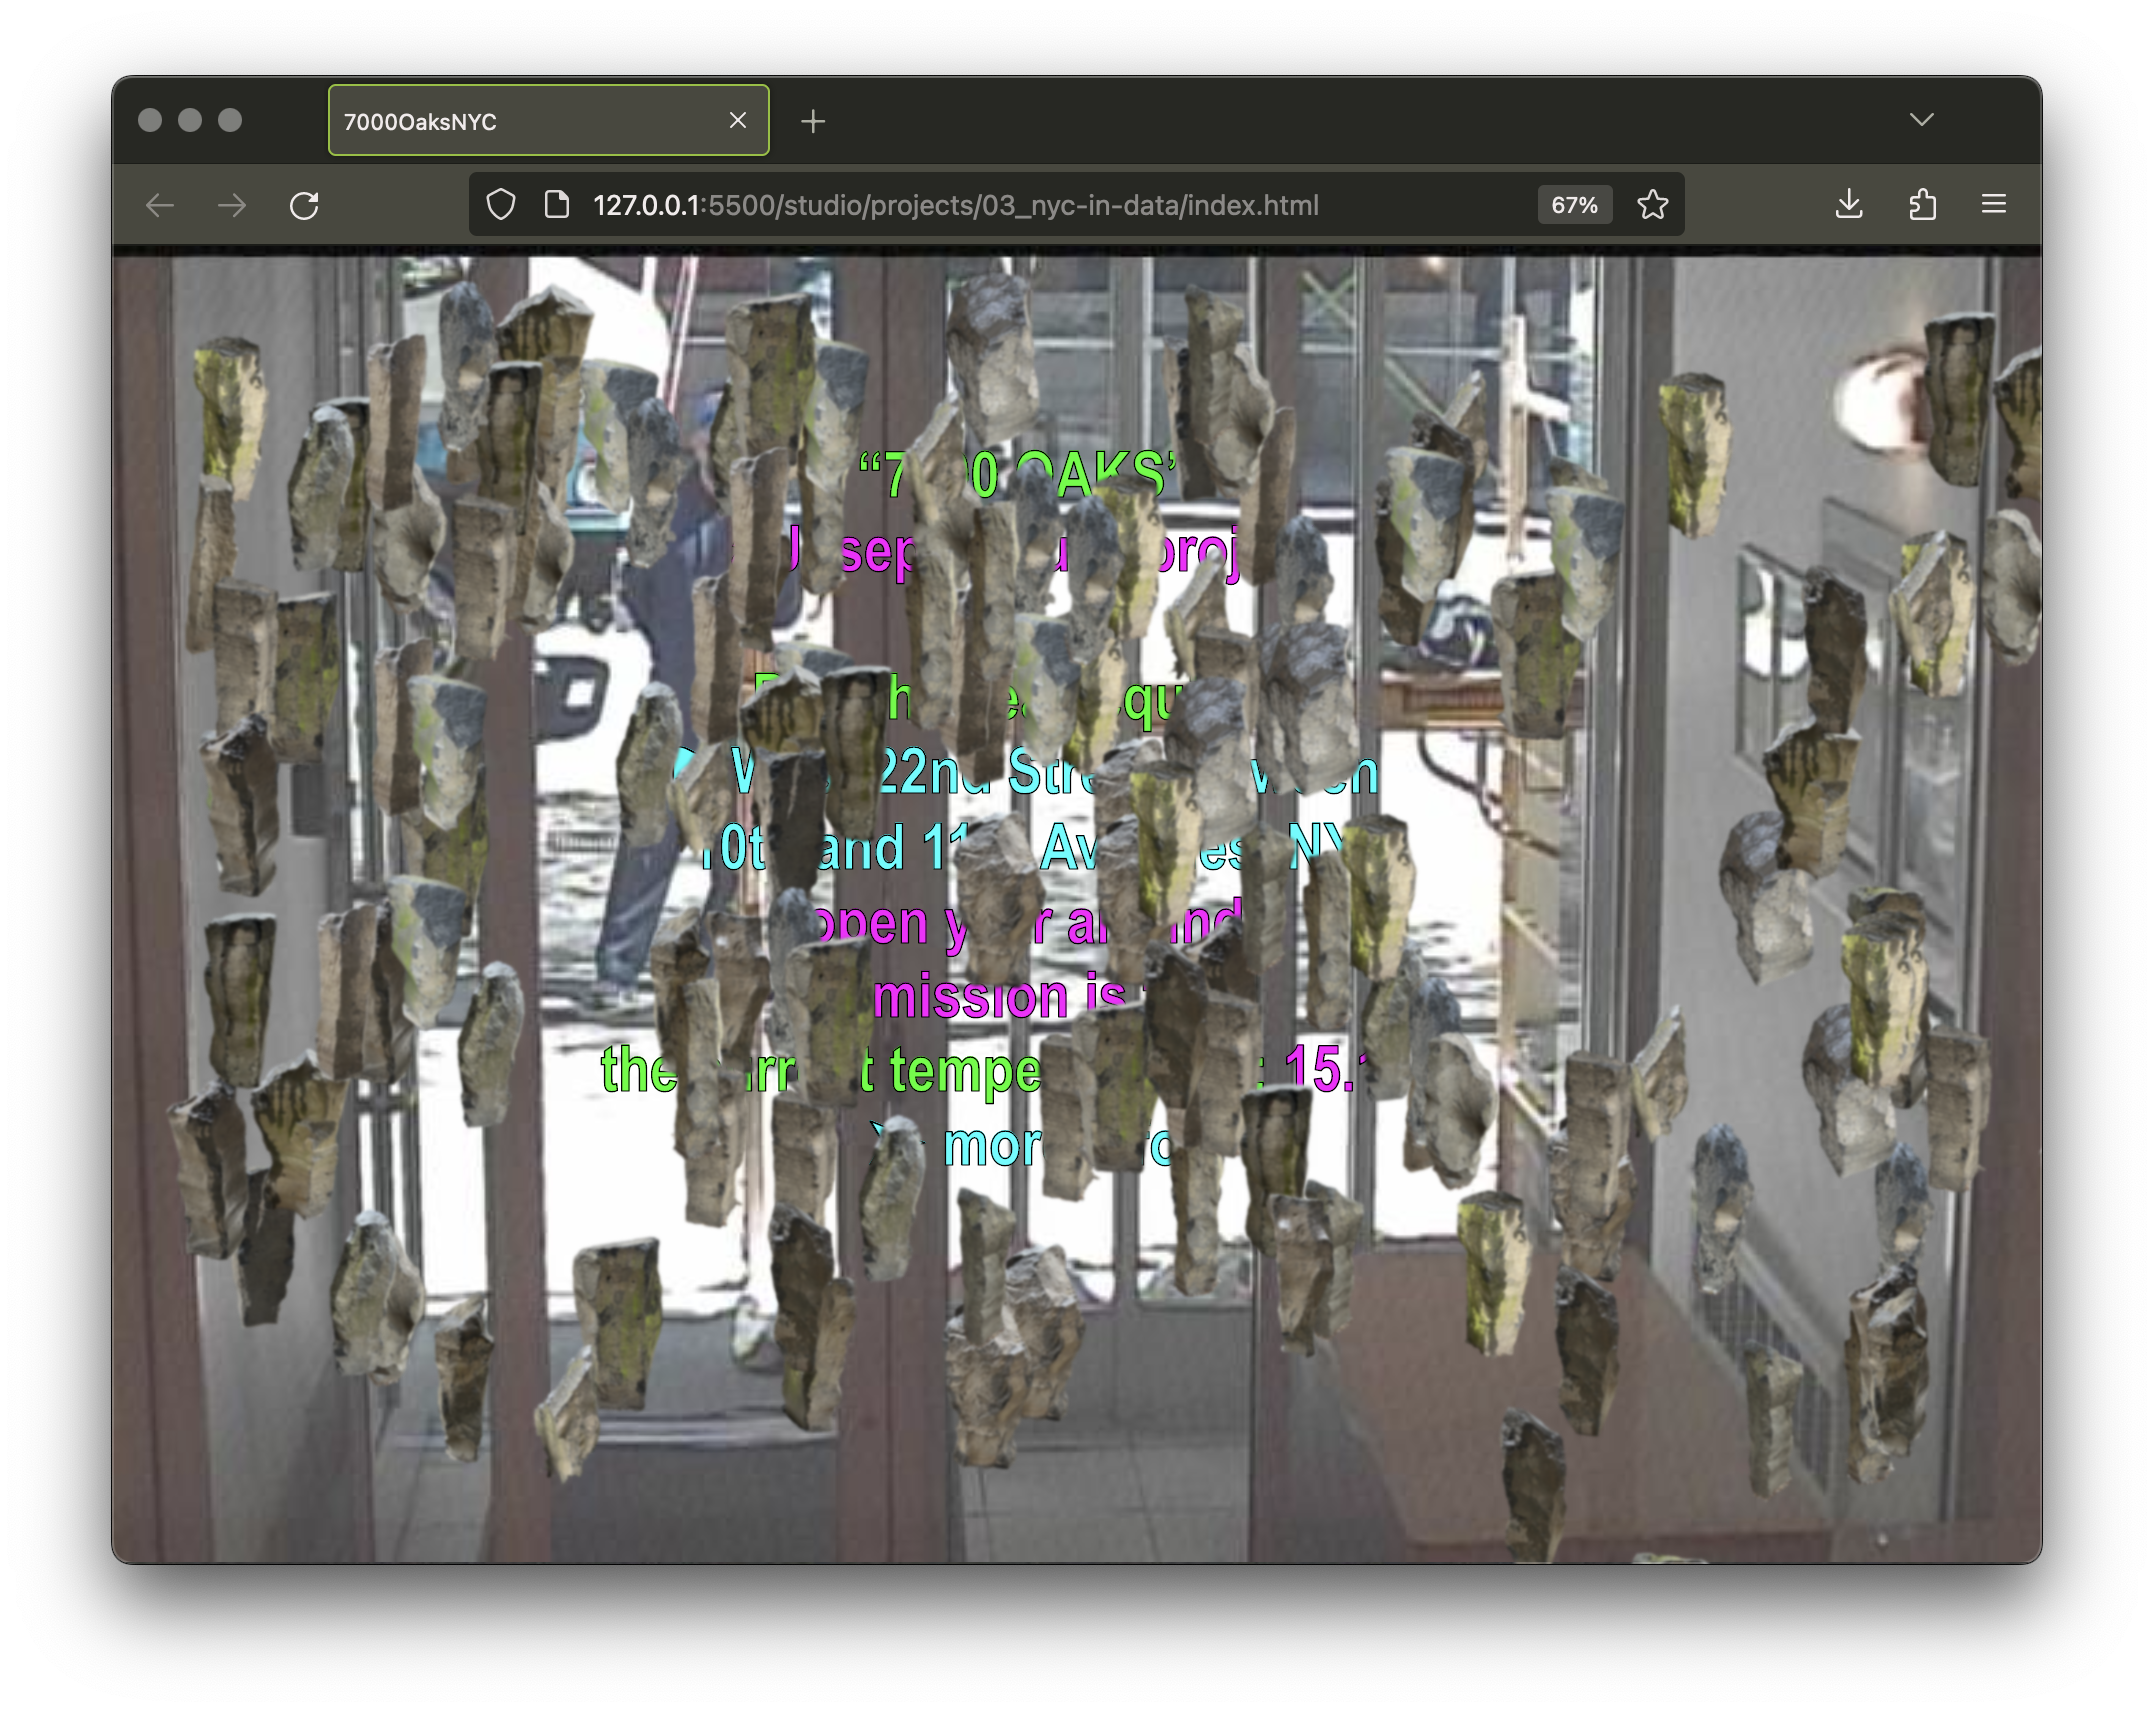Open the tracking protection shield icon
Screen dimensions: 2154x1712
500,205
